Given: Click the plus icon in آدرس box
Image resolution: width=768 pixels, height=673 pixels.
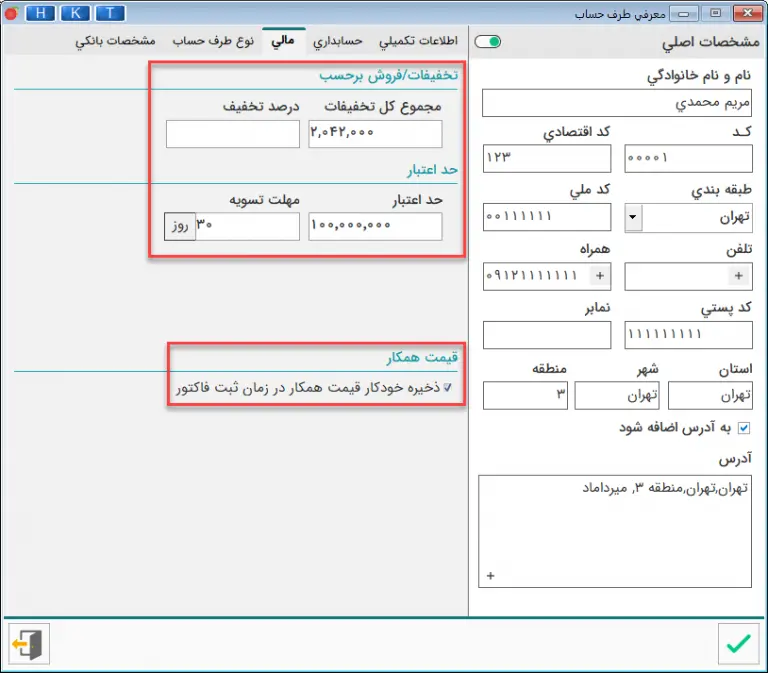Looking at the screenshot, I should [490, 576].
